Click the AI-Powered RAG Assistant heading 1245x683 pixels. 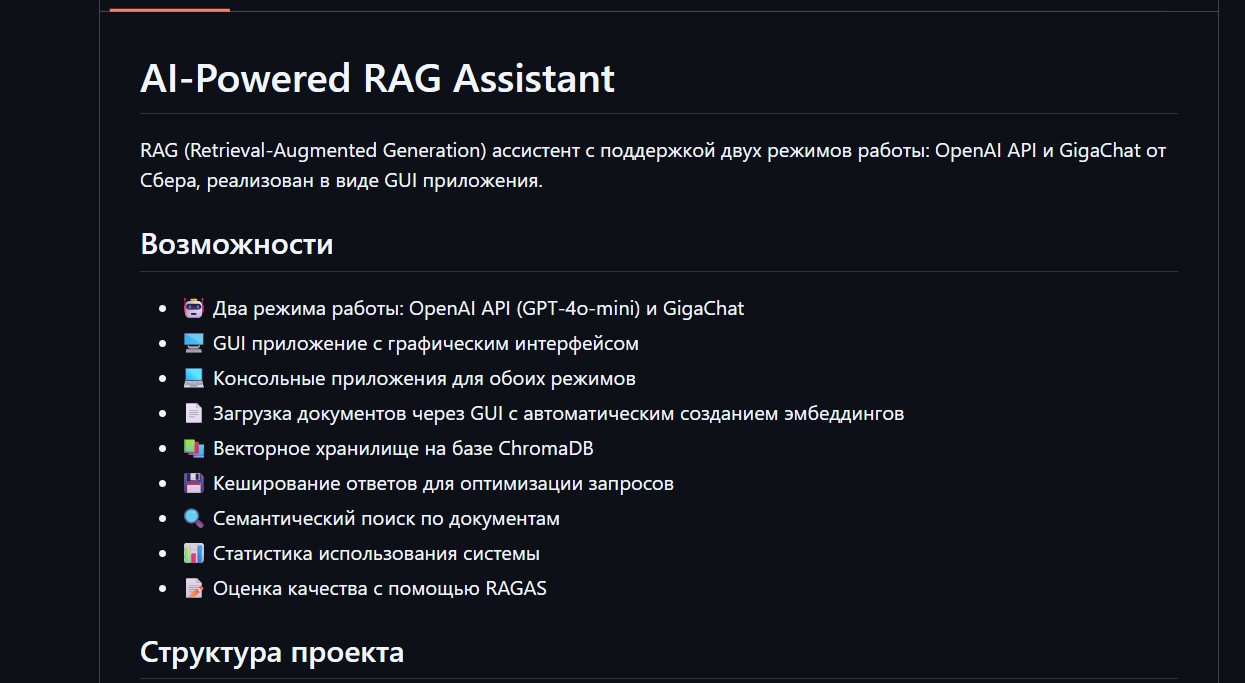tap(377, 78)
